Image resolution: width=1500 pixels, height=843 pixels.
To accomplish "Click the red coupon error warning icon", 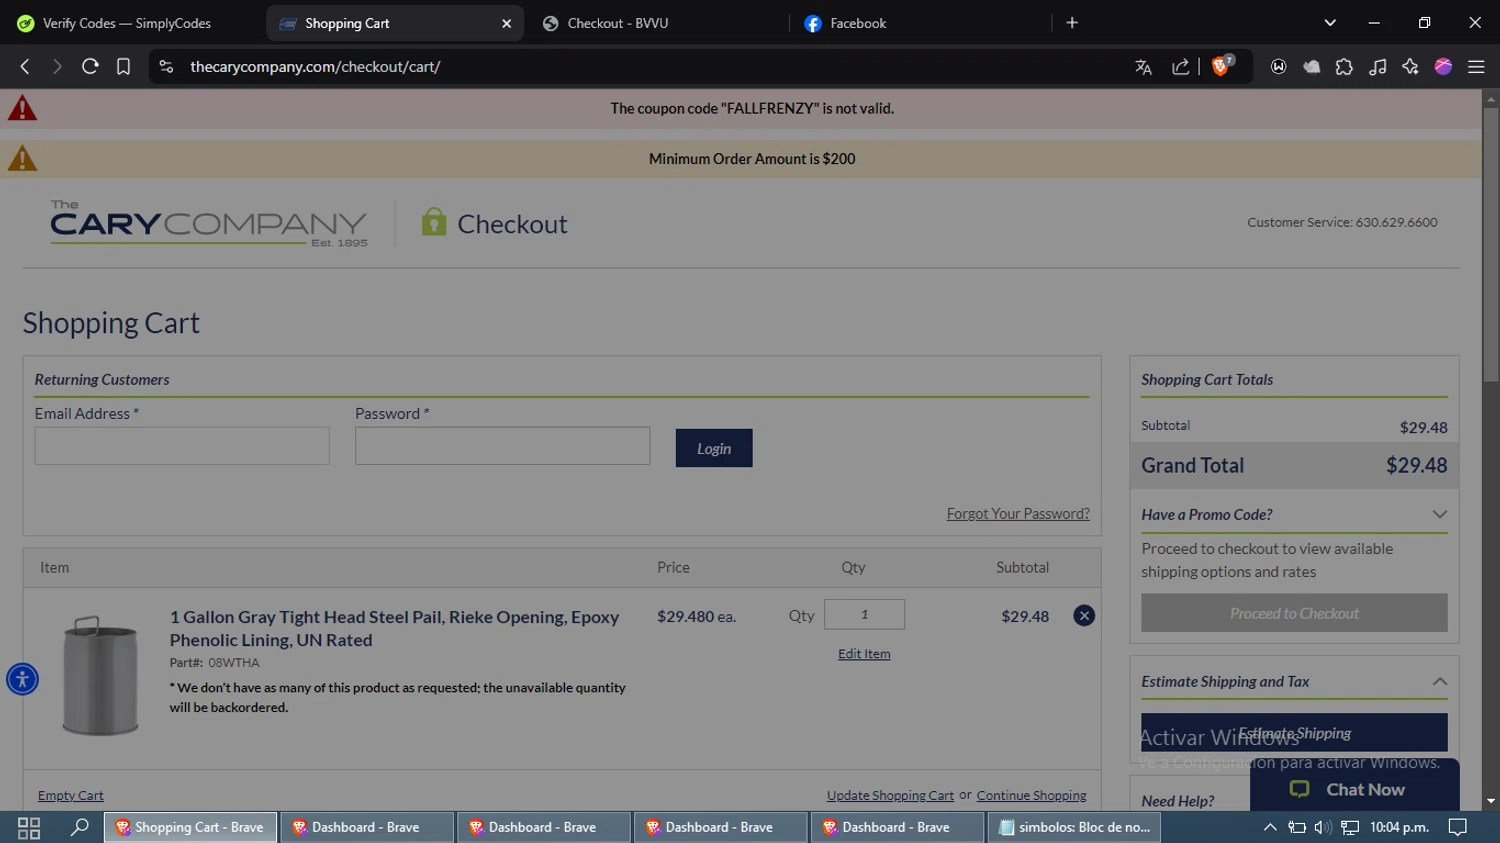I will click(x=22, y=108).
